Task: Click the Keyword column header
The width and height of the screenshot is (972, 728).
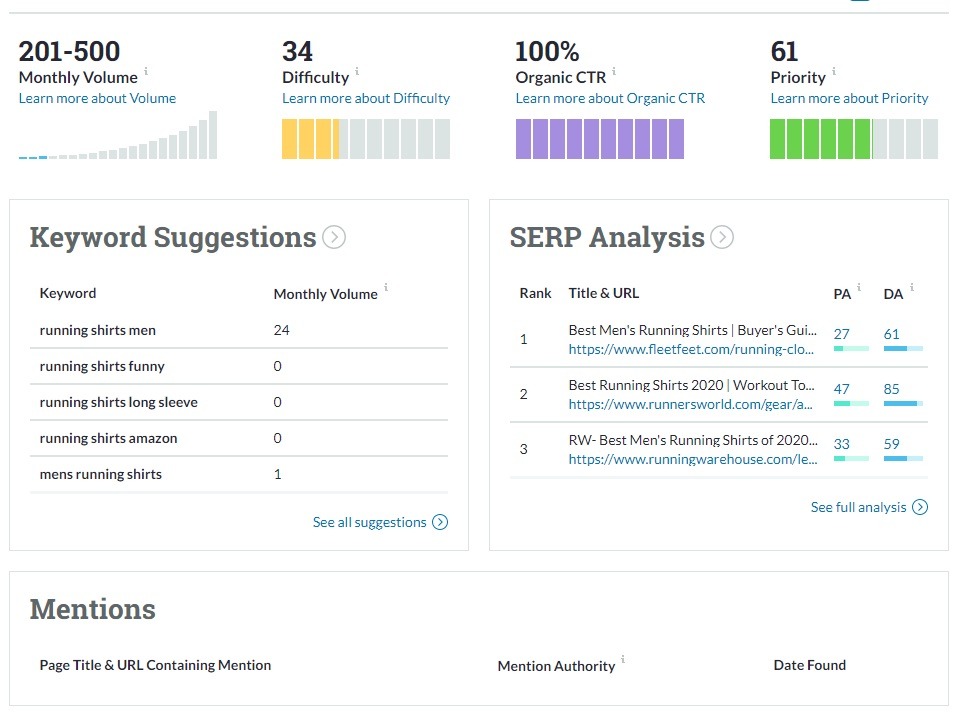Action: coord(68,293)
